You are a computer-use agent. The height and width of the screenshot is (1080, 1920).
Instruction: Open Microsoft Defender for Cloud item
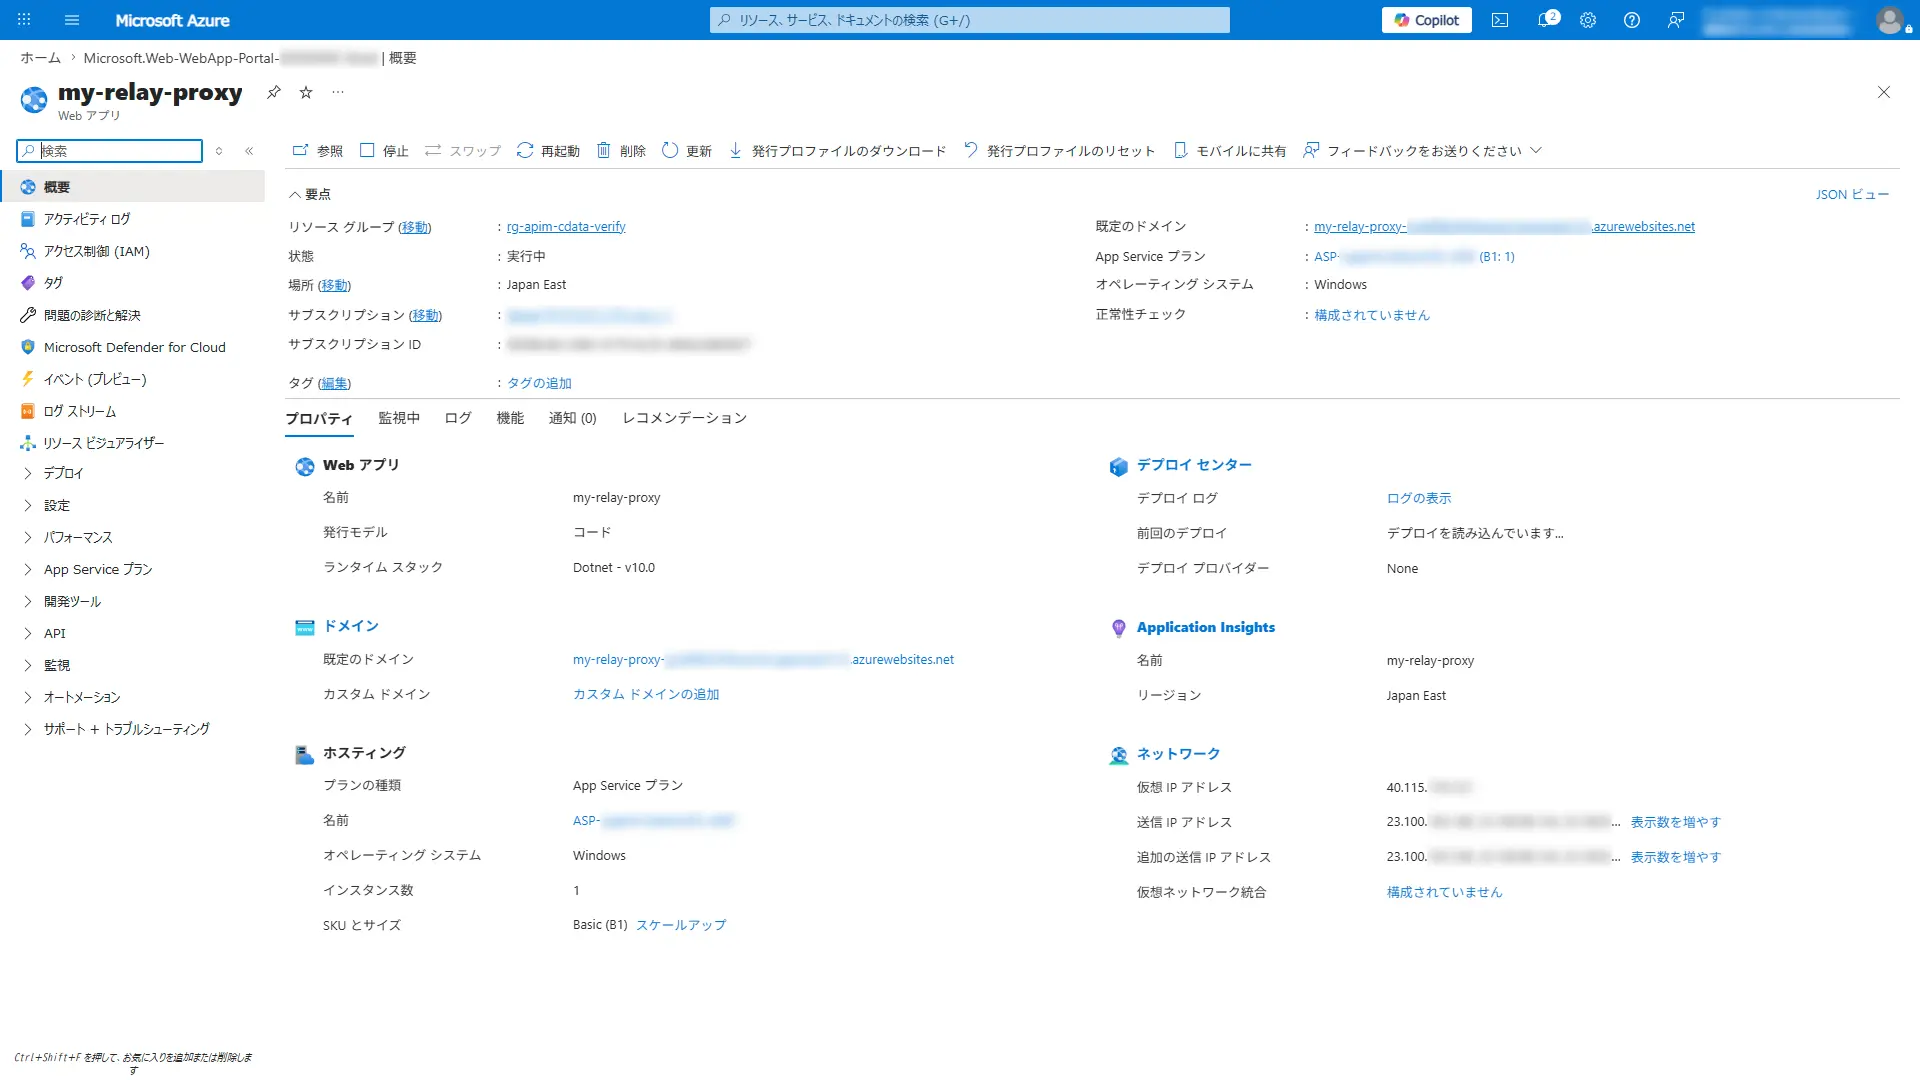click(x=132, y=347)
